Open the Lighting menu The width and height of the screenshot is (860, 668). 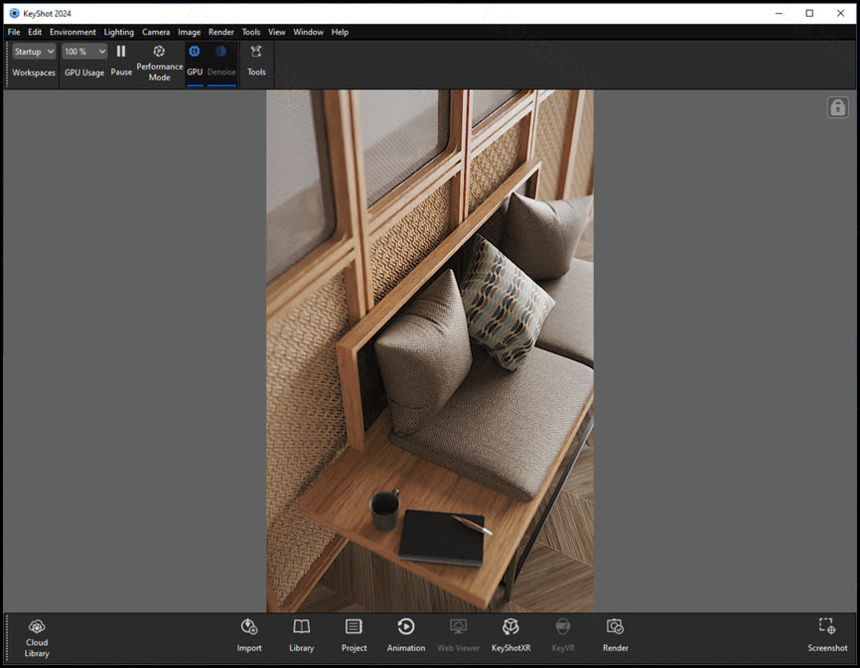coord(118,32)
